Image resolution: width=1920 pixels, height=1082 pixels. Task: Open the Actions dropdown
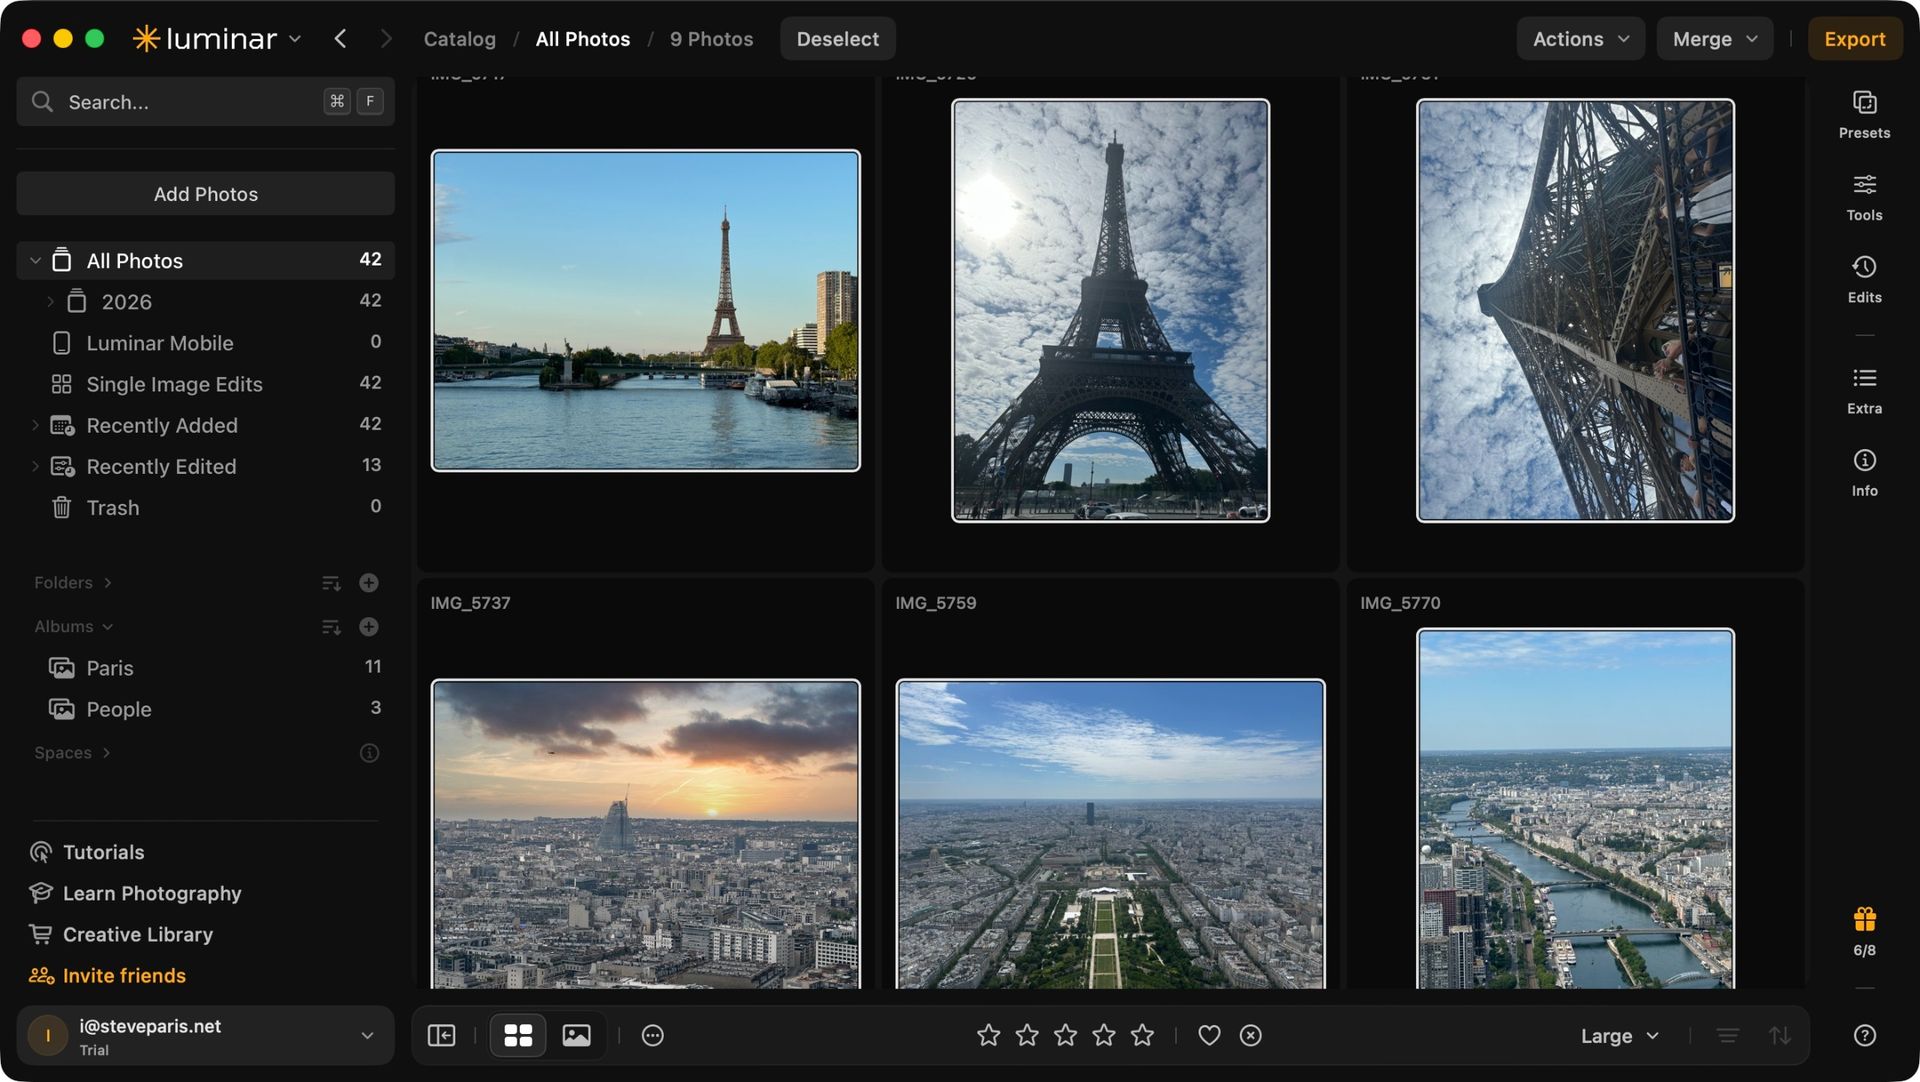[x=1580, y=39]
